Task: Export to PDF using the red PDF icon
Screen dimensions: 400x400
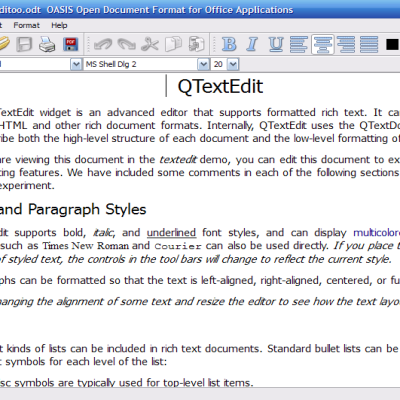Action: tap(70, 44)
